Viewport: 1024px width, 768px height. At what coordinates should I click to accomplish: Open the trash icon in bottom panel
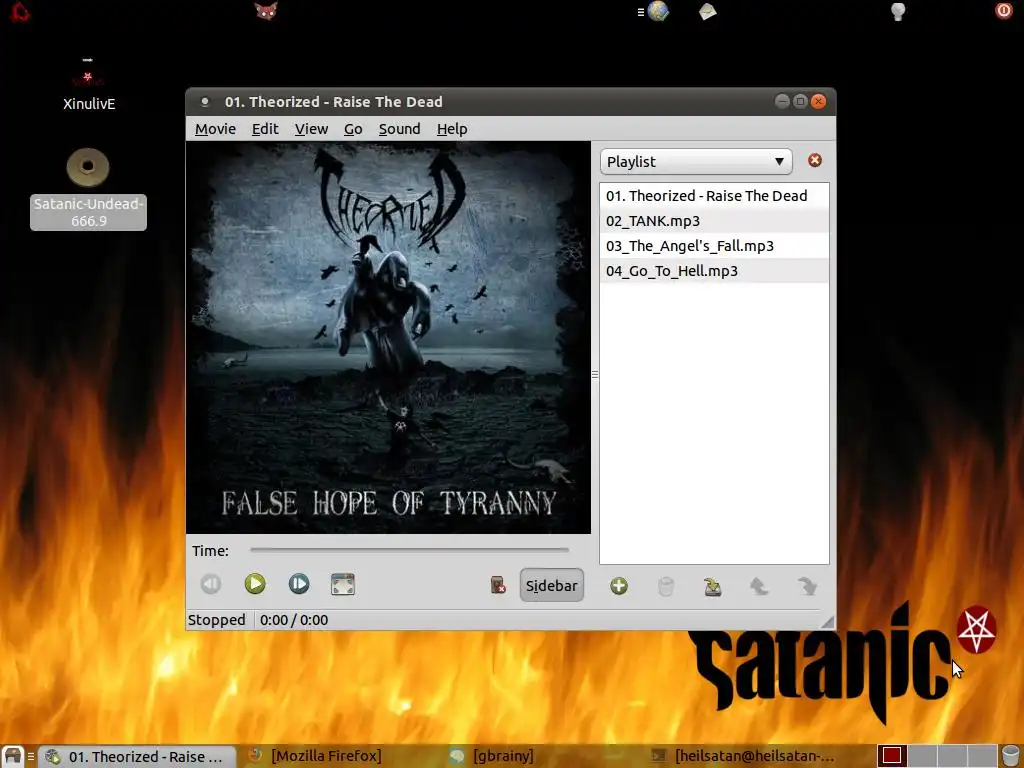pyautogui.click(x=1010, y=756)
